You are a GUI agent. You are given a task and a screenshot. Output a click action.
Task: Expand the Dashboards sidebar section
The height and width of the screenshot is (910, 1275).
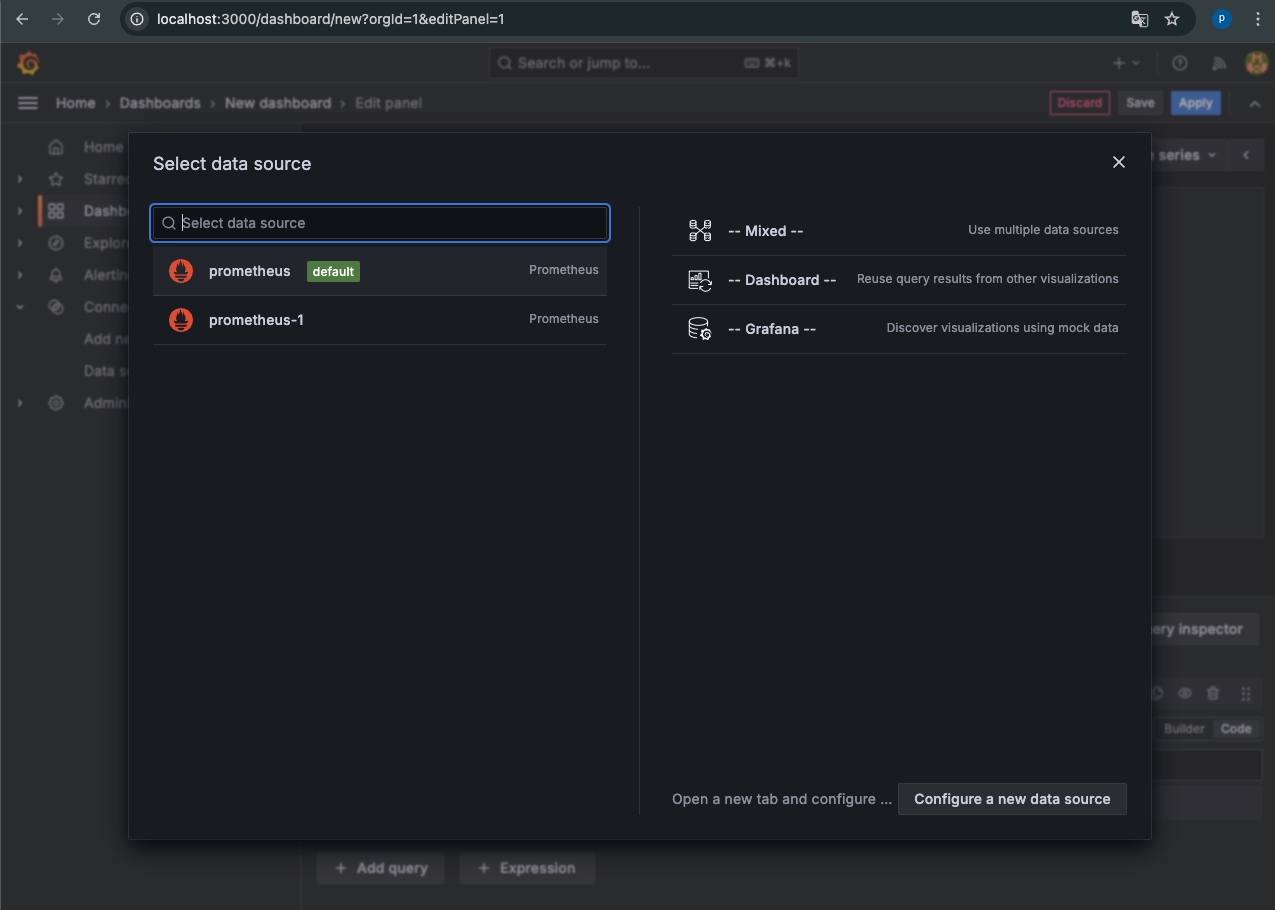point(20,211)
